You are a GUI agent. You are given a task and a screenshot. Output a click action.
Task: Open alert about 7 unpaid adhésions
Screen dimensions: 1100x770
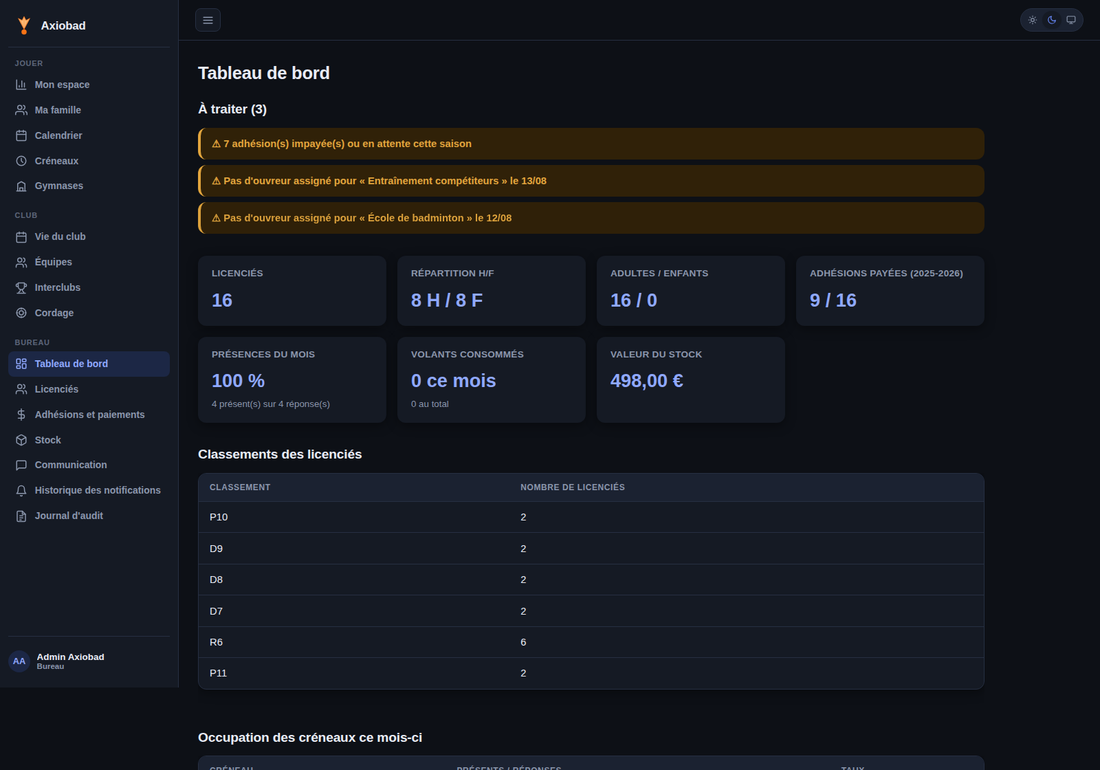click(591, 144)
